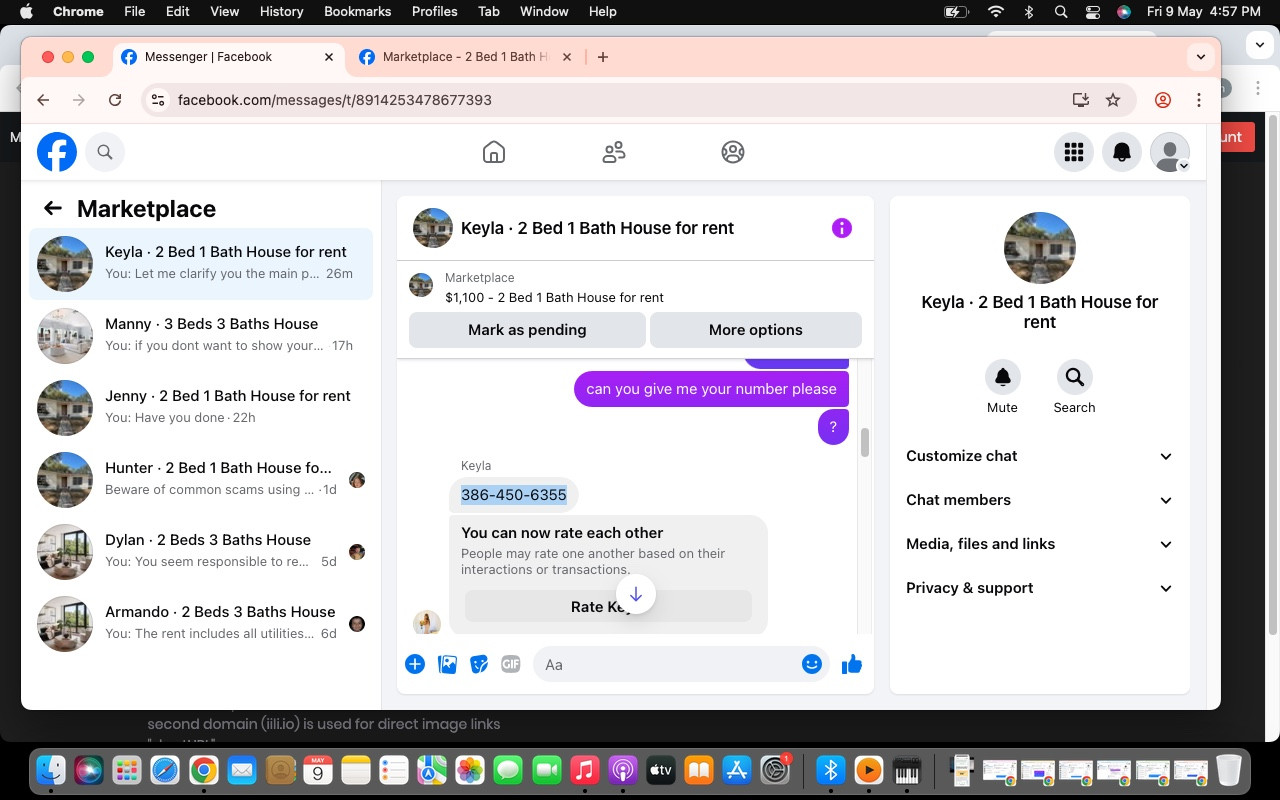Choose a sticker from the composer
The image size is (1280, 800).
(x=479, y=664)
